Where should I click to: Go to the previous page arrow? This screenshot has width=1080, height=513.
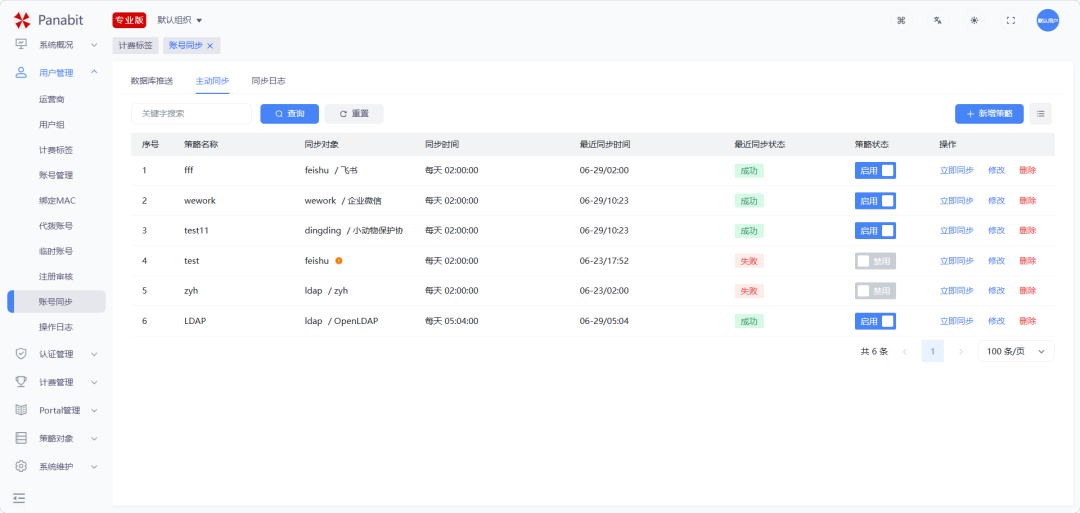pyautogui.click(x=904, y=351)
